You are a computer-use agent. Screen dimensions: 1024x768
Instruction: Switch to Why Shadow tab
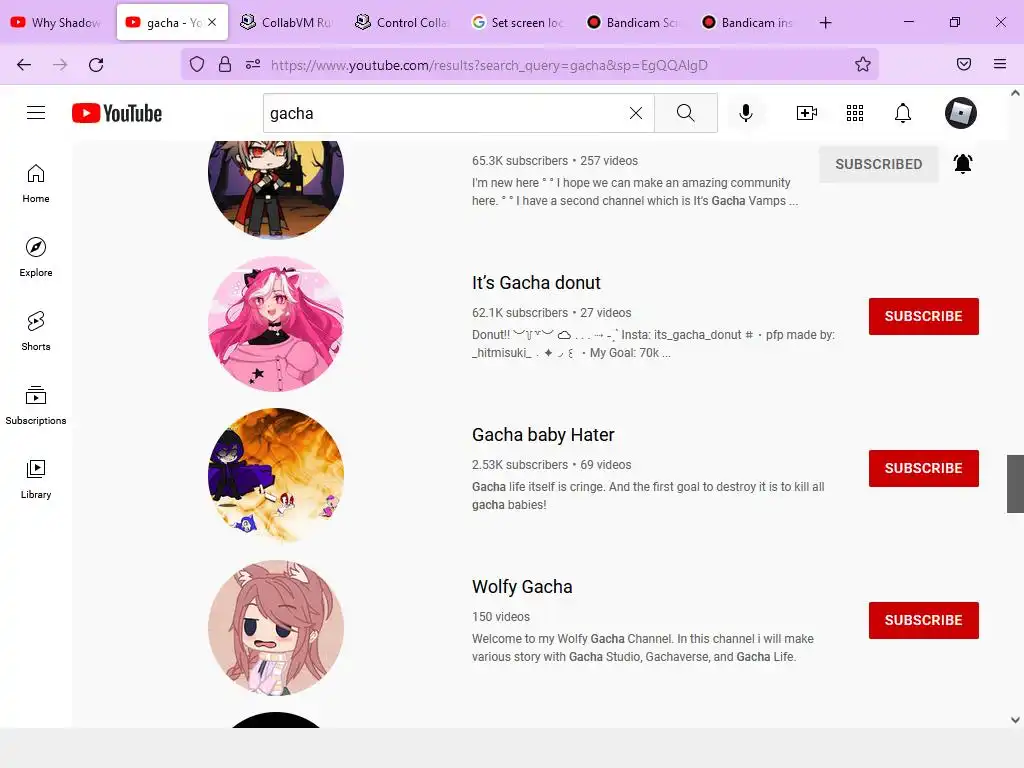point(56,22)
